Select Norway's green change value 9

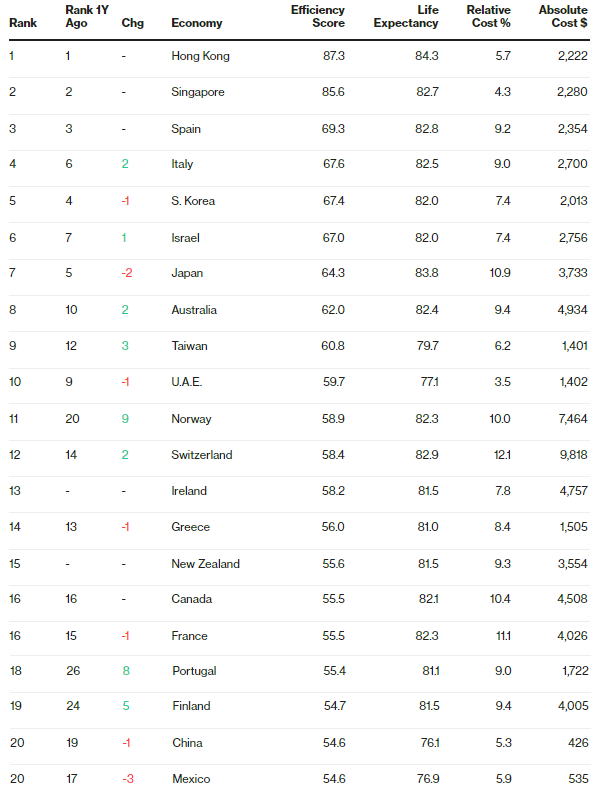click(x=125, y=419)
